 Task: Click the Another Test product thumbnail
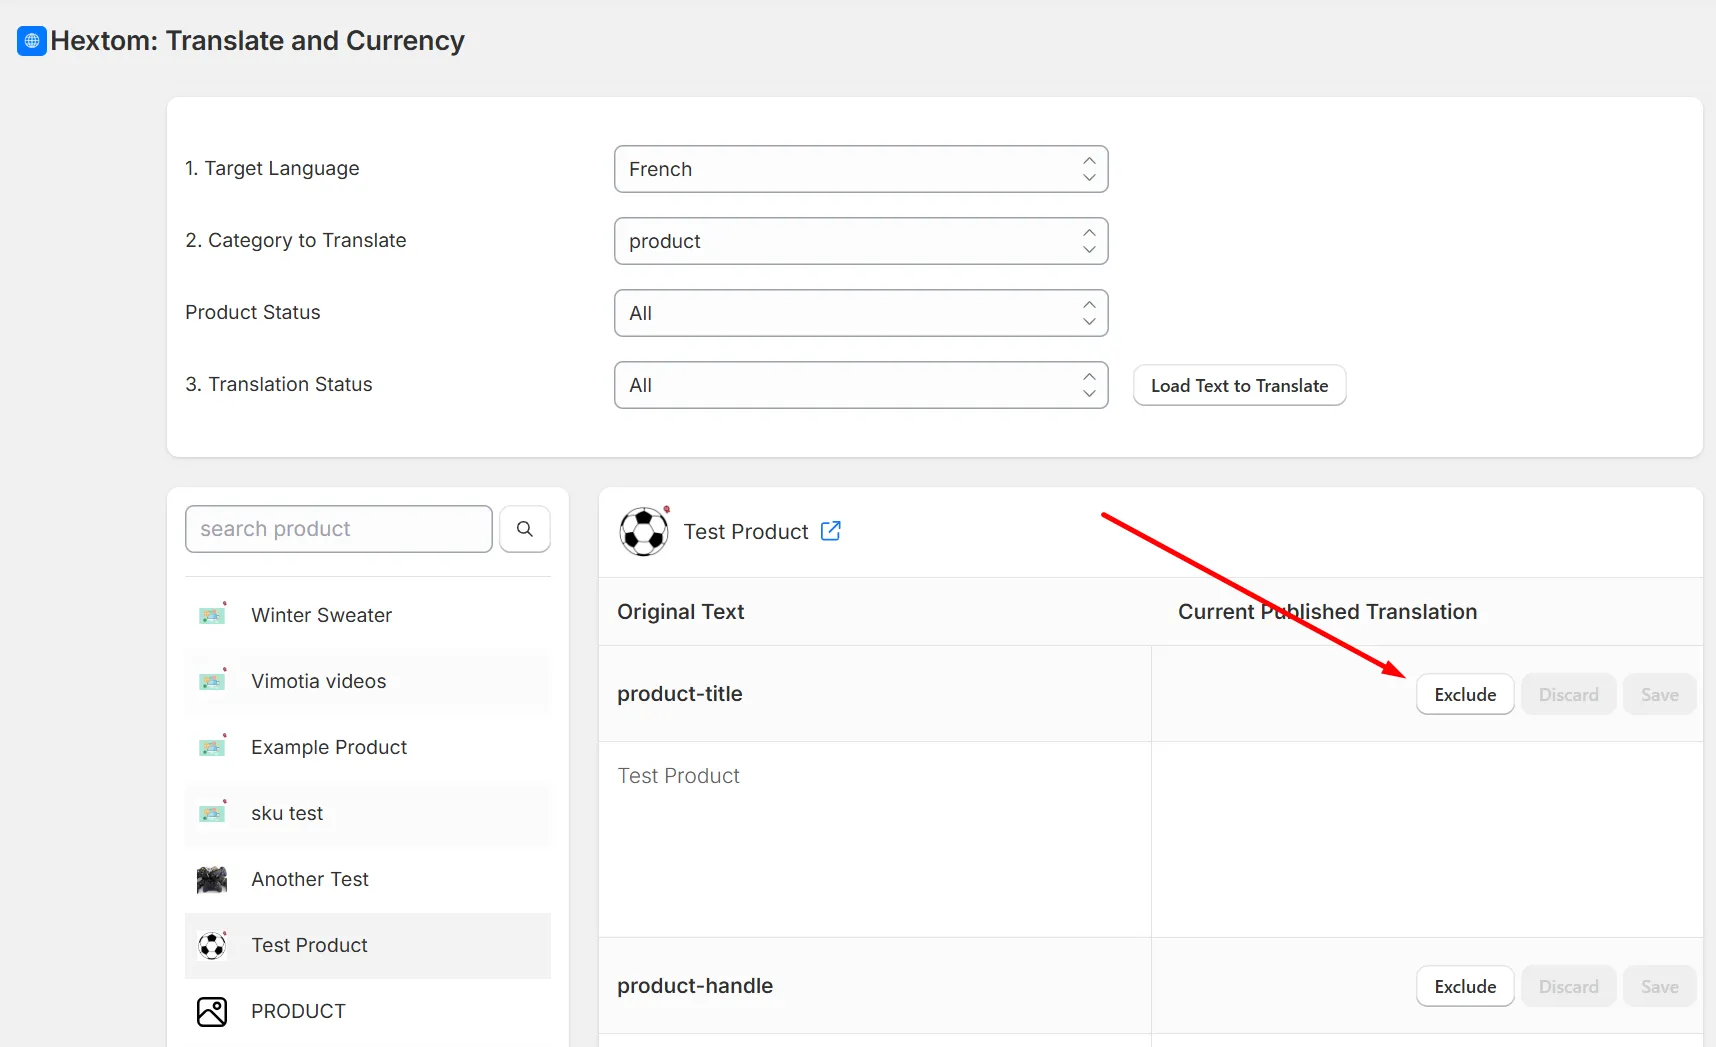point(212,880)
